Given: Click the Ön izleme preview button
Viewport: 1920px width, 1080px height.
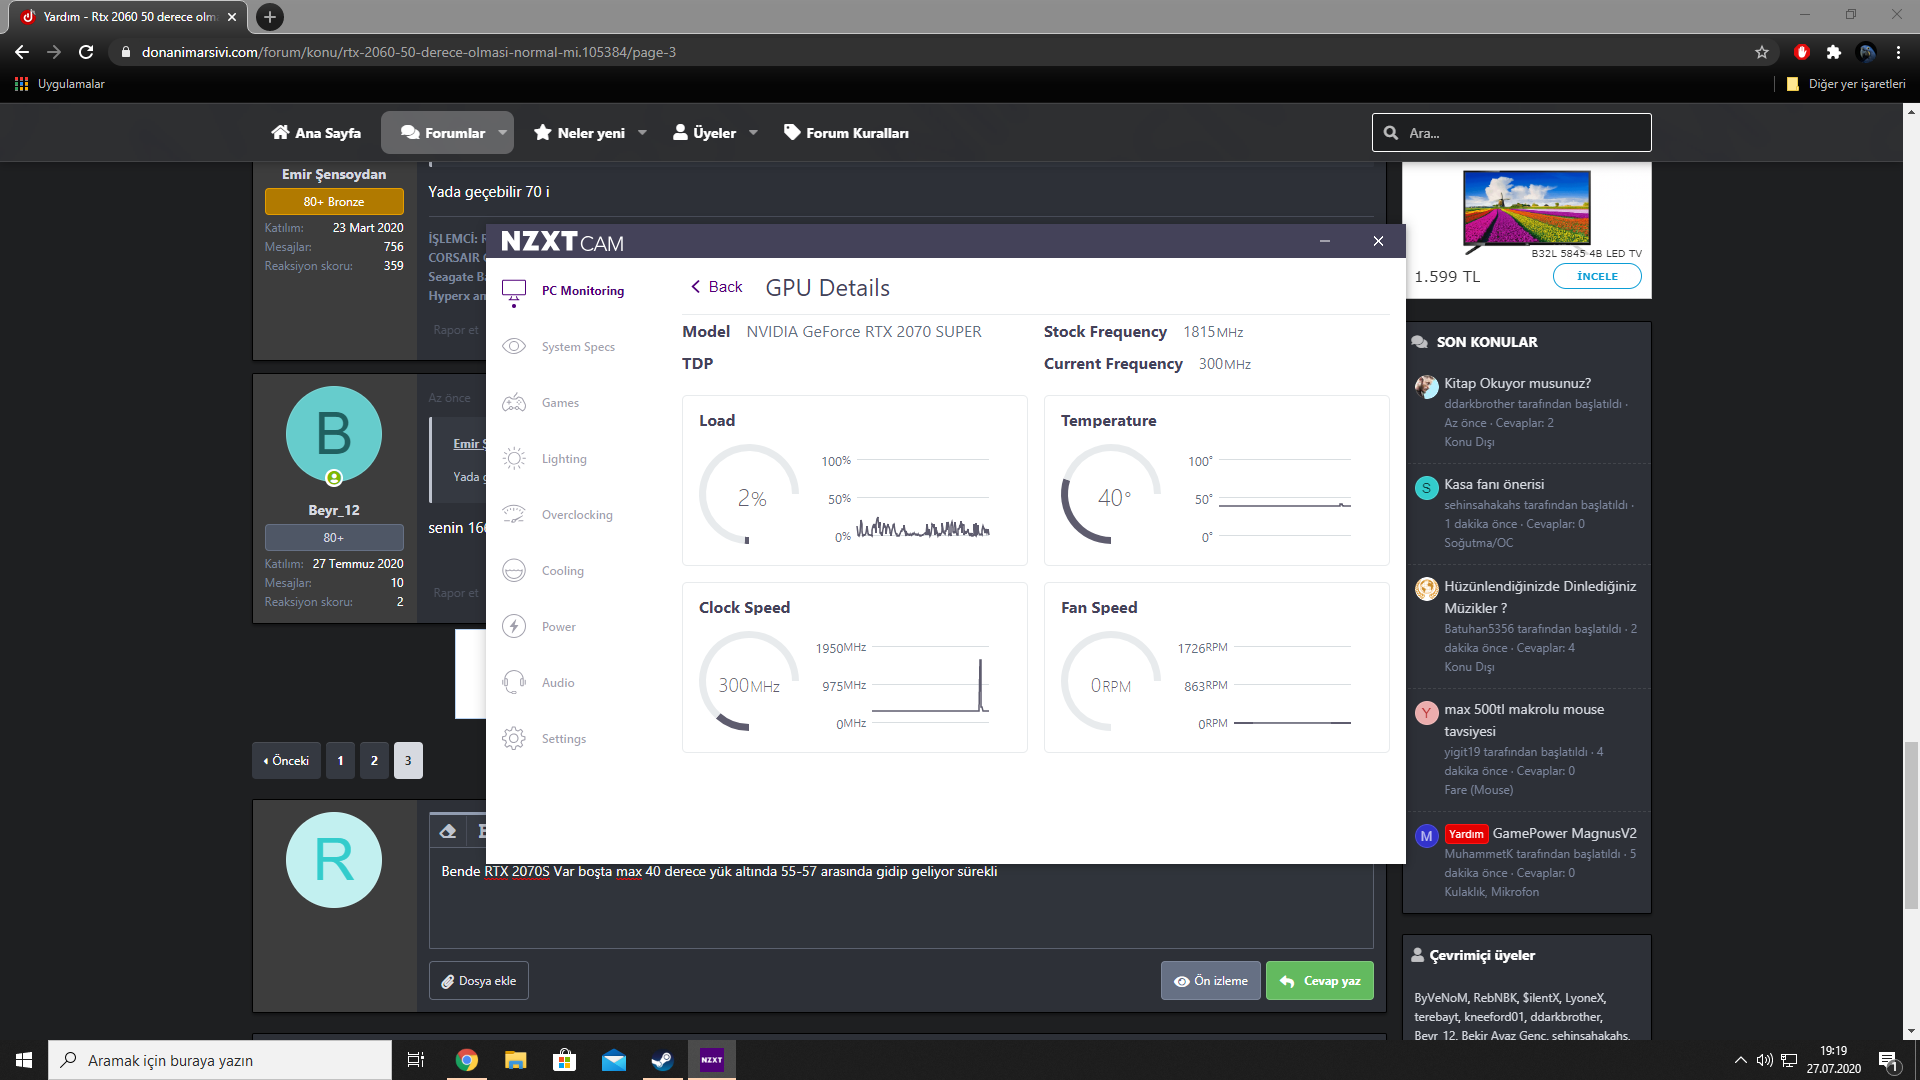Looking at the screenshot, I should [1210, 981].
